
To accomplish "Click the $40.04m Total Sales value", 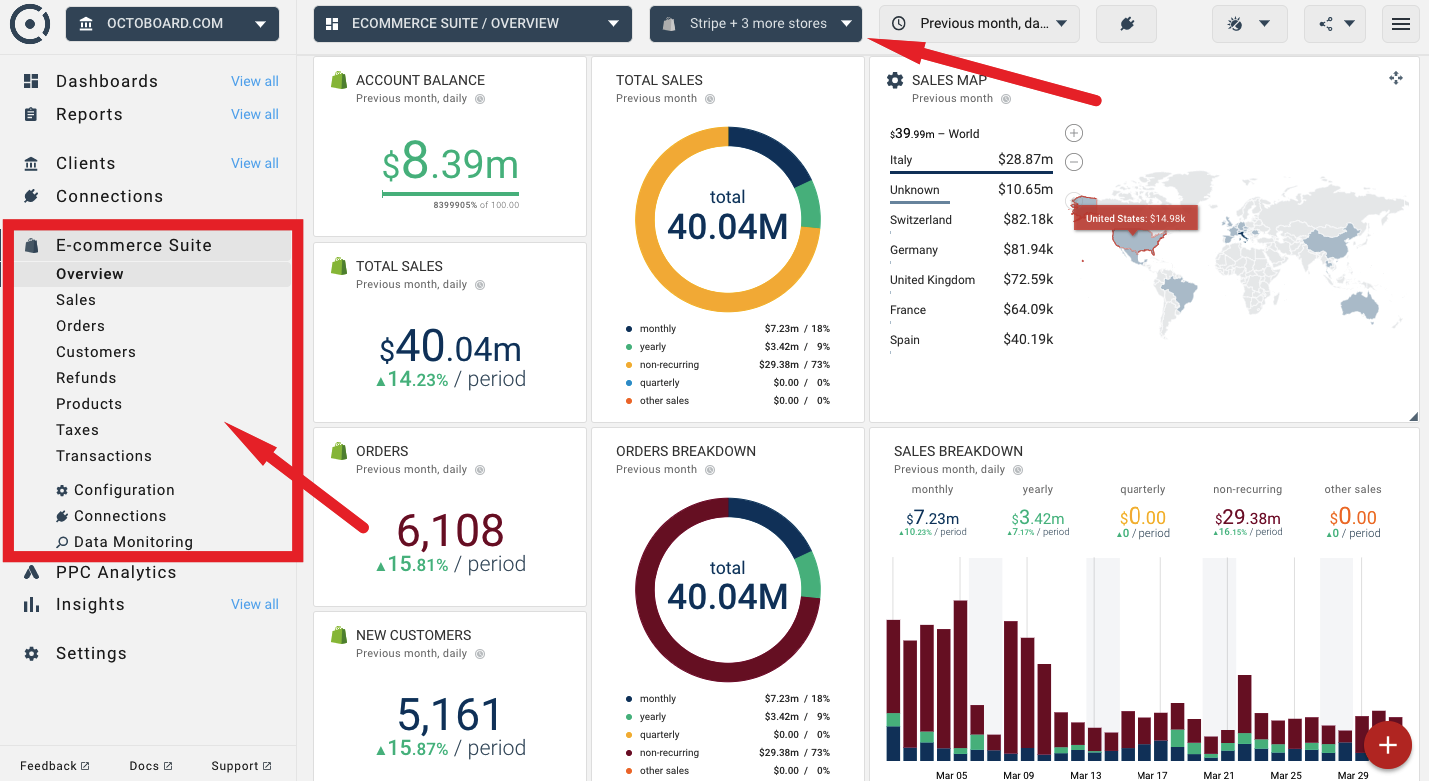I will point(450,348).
